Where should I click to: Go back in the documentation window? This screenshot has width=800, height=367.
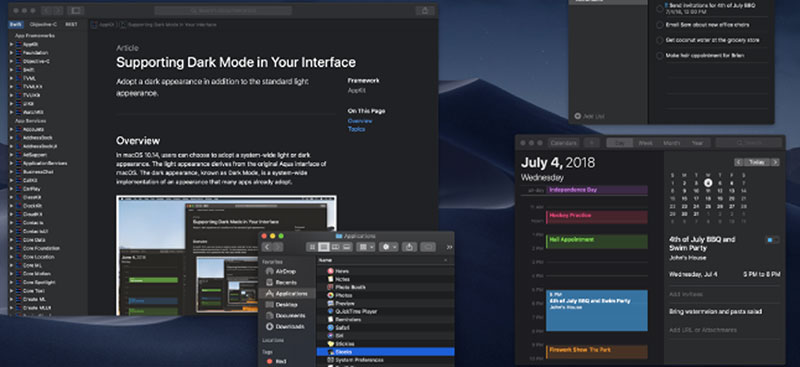[46, 11]
